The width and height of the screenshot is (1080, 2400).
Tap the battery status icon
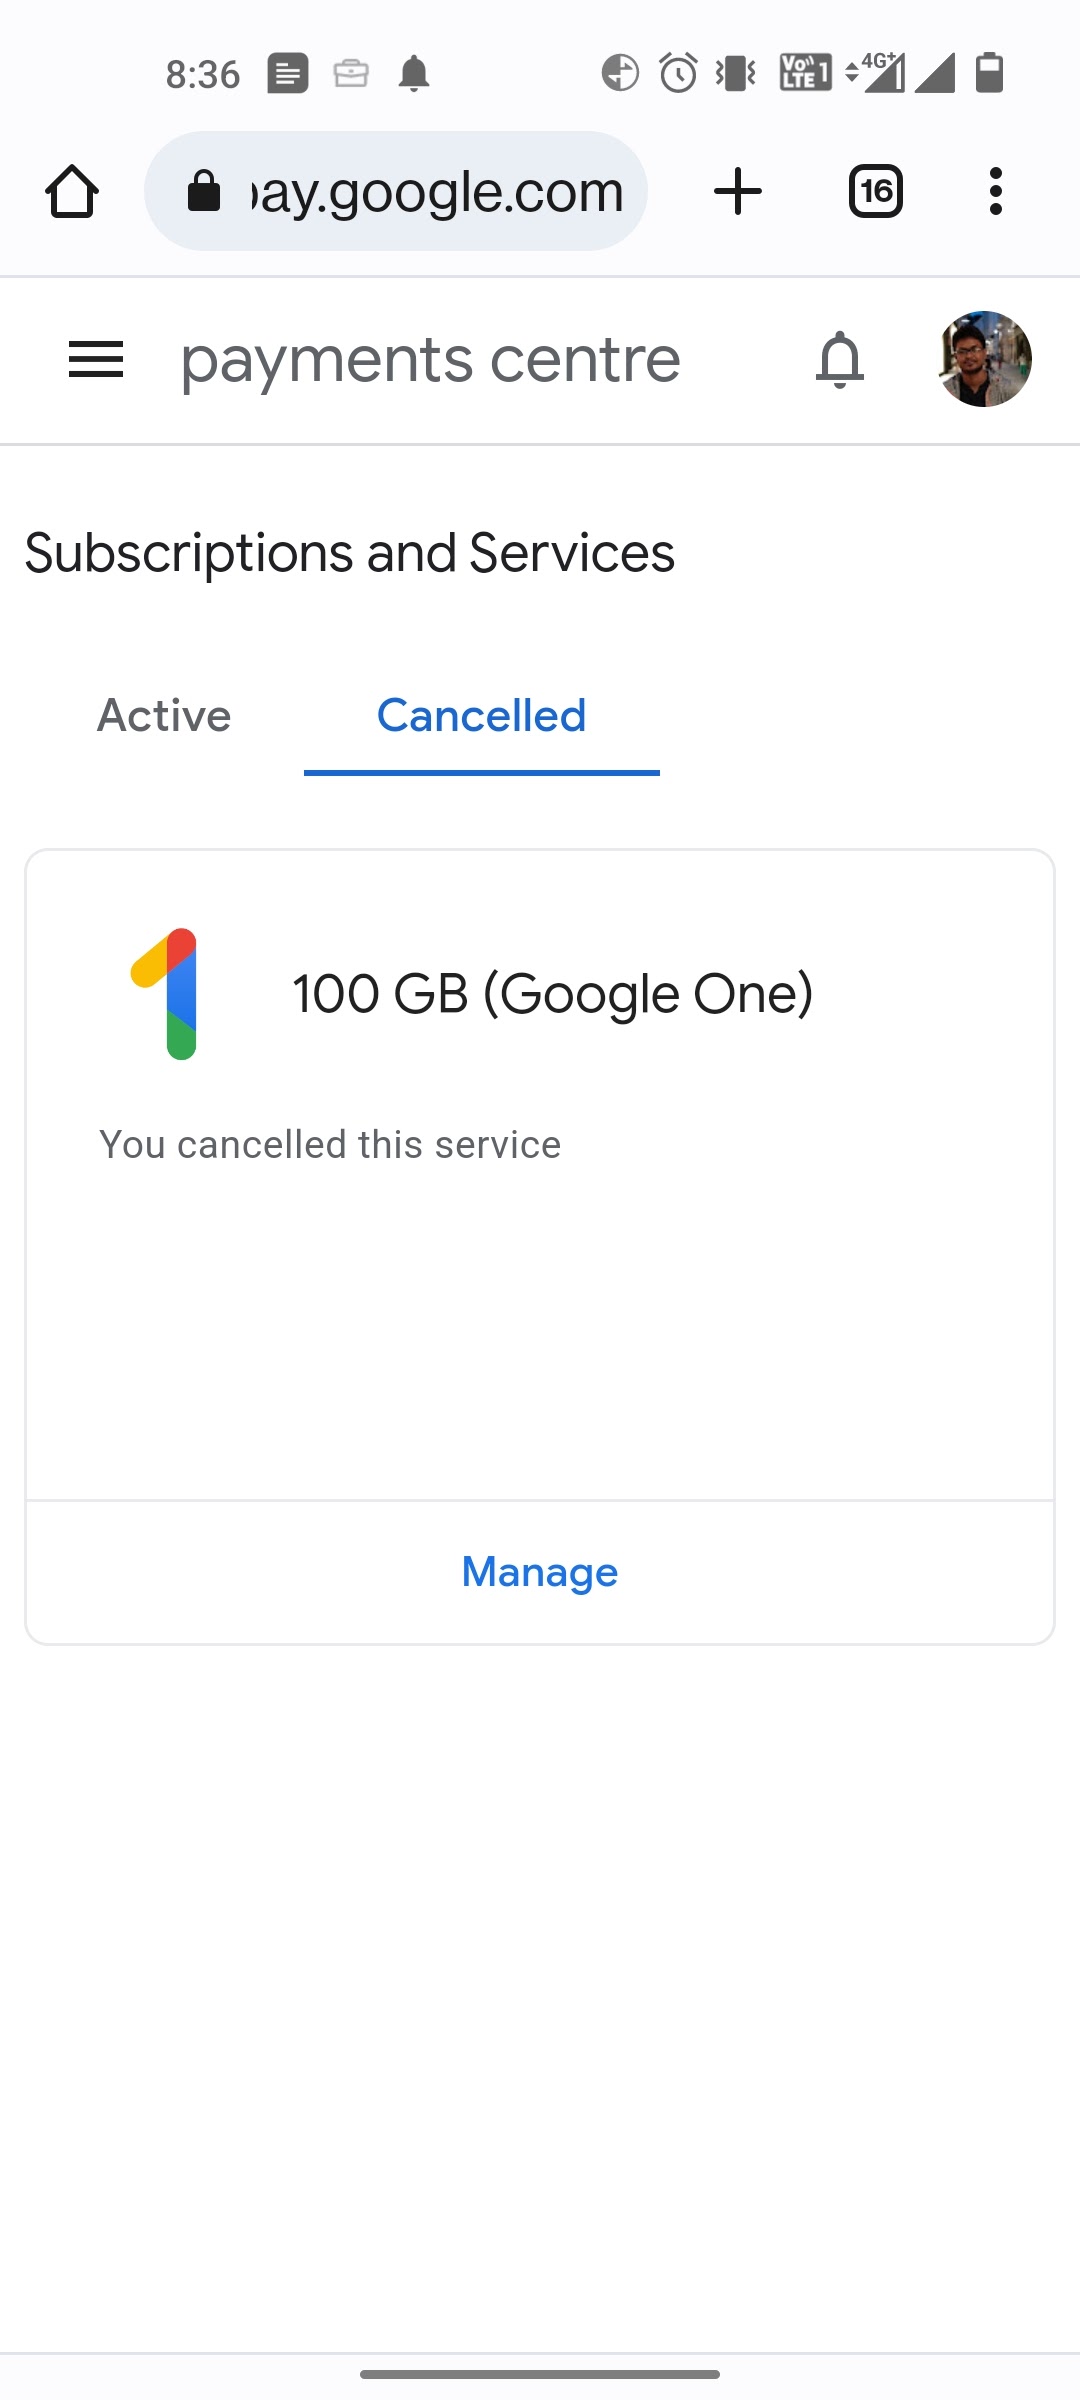989,73
